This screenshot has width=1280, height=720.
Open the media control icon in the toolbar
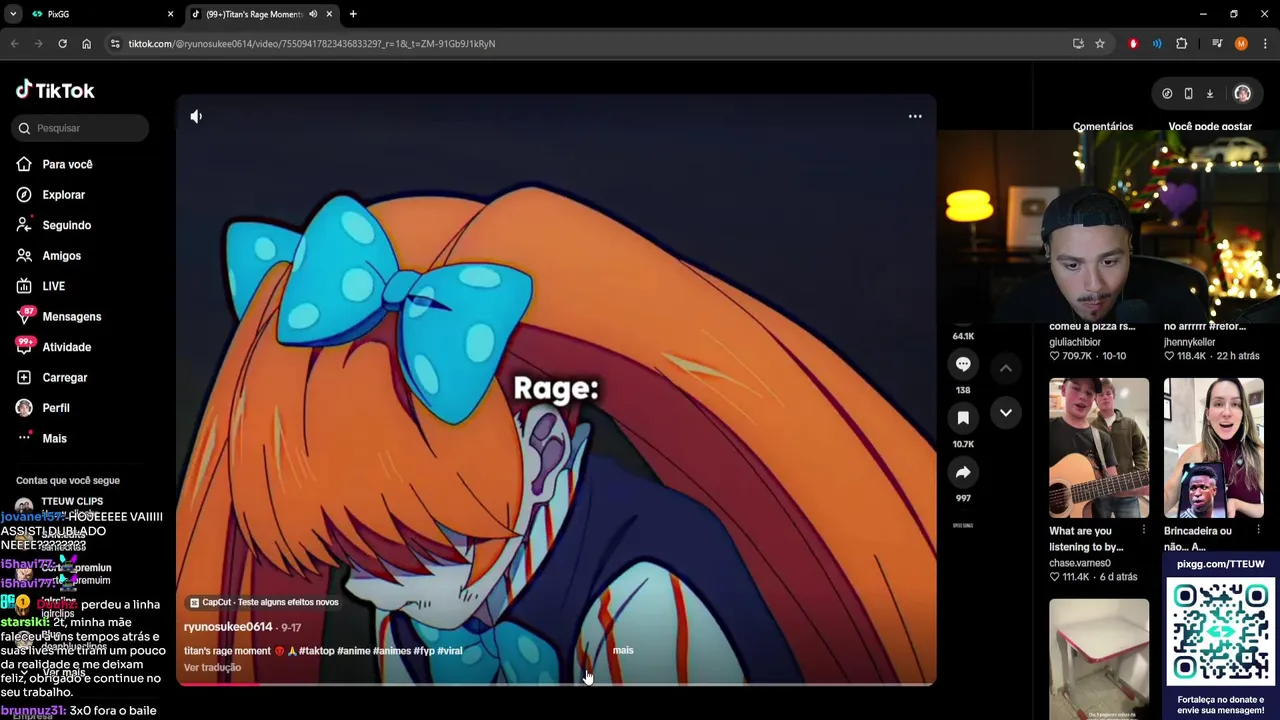click(x=1217, y=44)
